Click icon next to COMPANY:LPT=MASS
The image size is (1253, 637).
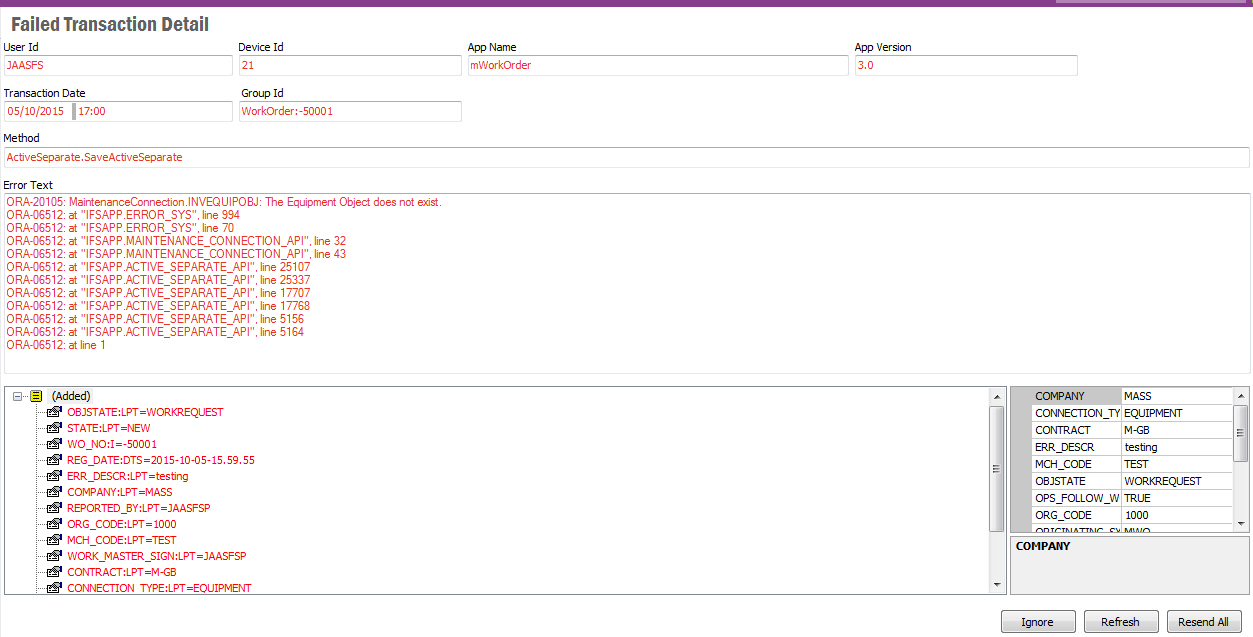point(55,492)
